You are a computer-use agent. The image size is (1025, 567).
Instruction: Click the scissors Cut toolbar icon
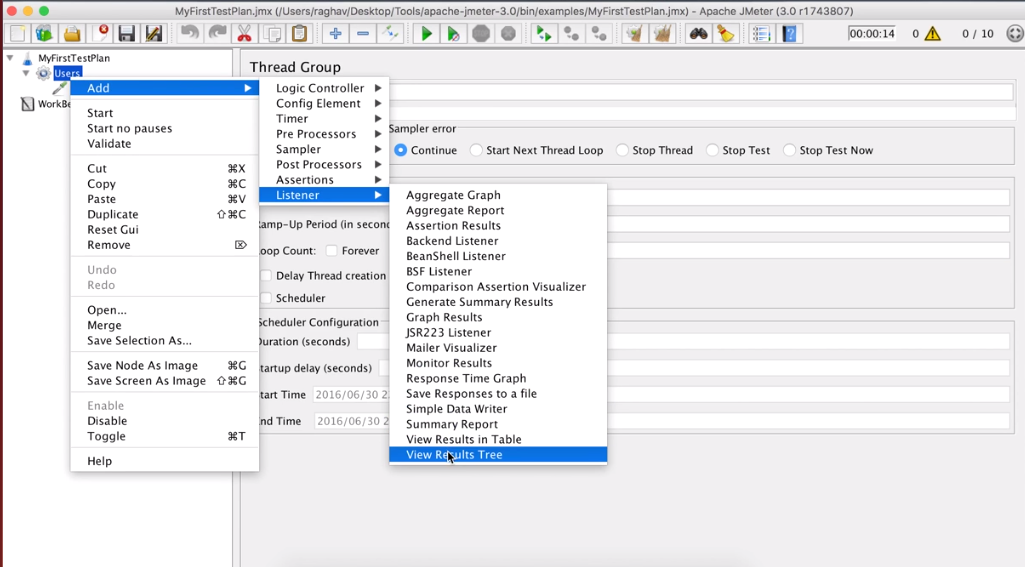pos(244,33)
